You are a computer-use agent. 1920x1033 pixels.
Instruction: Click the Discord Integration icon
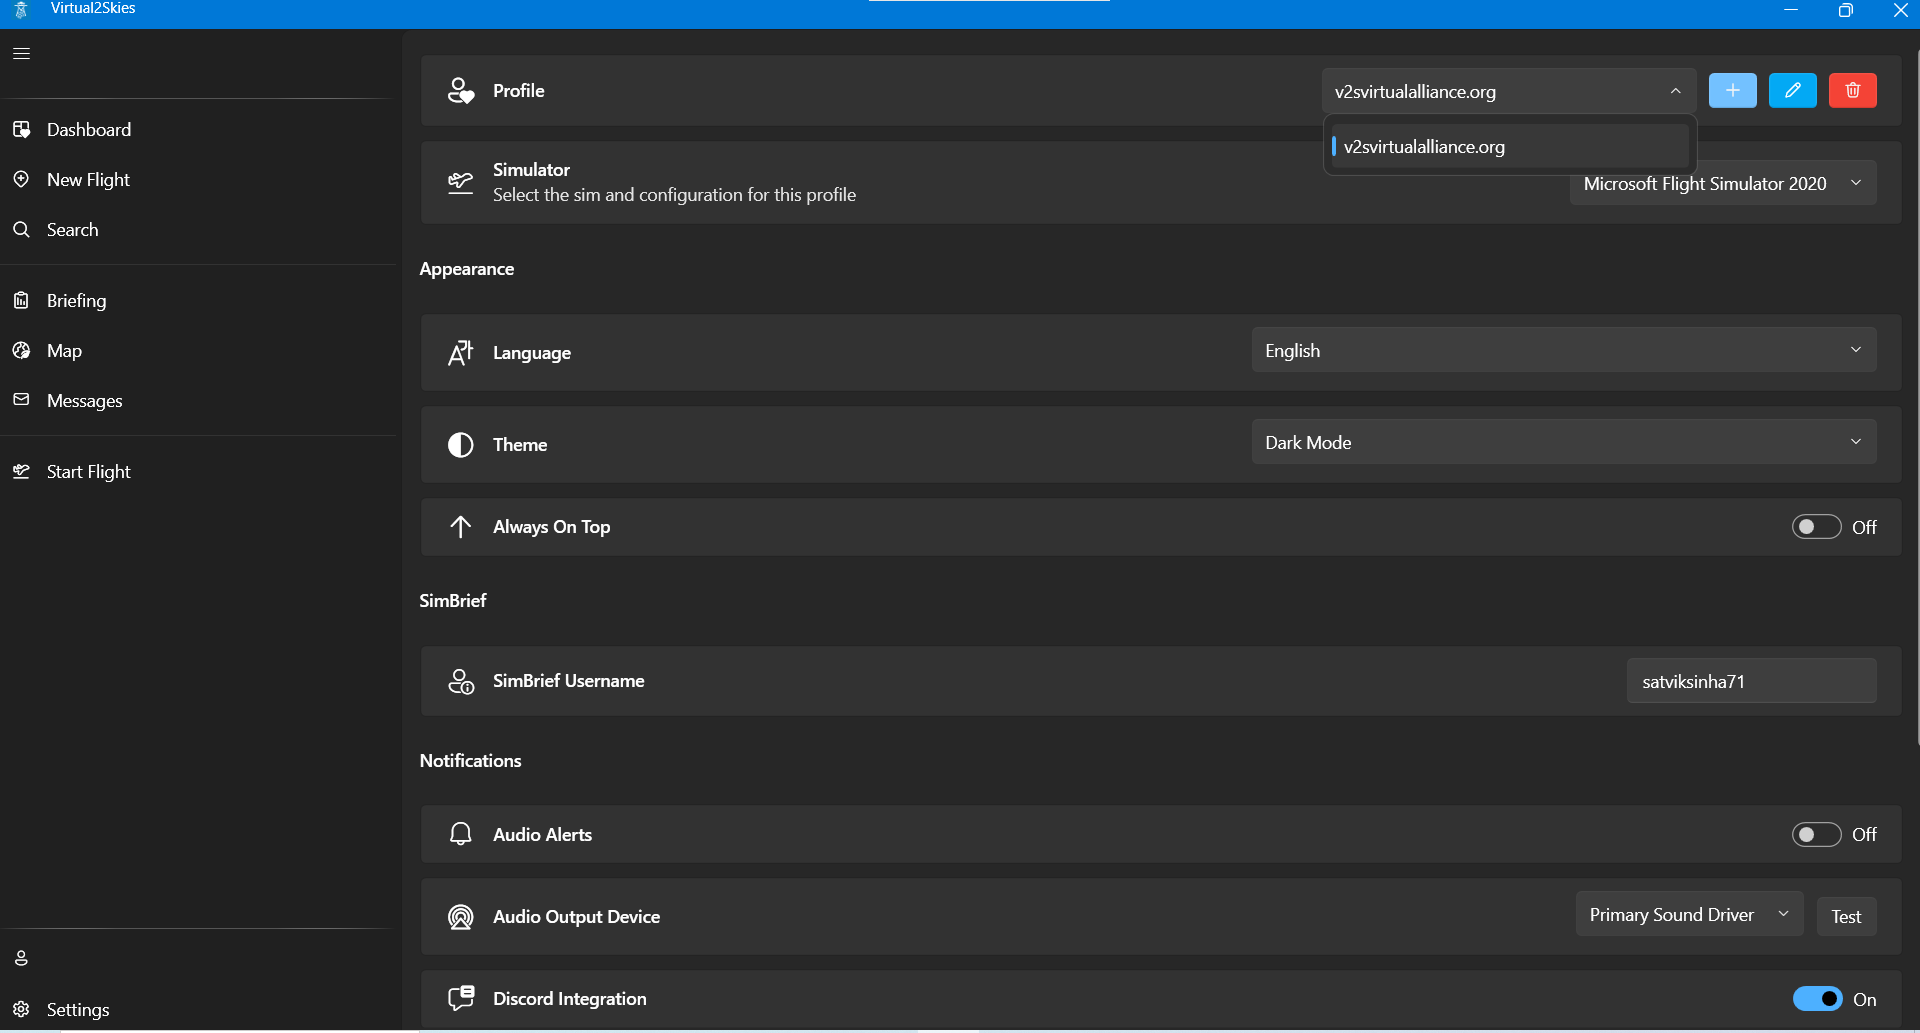(x=461, y=998)
